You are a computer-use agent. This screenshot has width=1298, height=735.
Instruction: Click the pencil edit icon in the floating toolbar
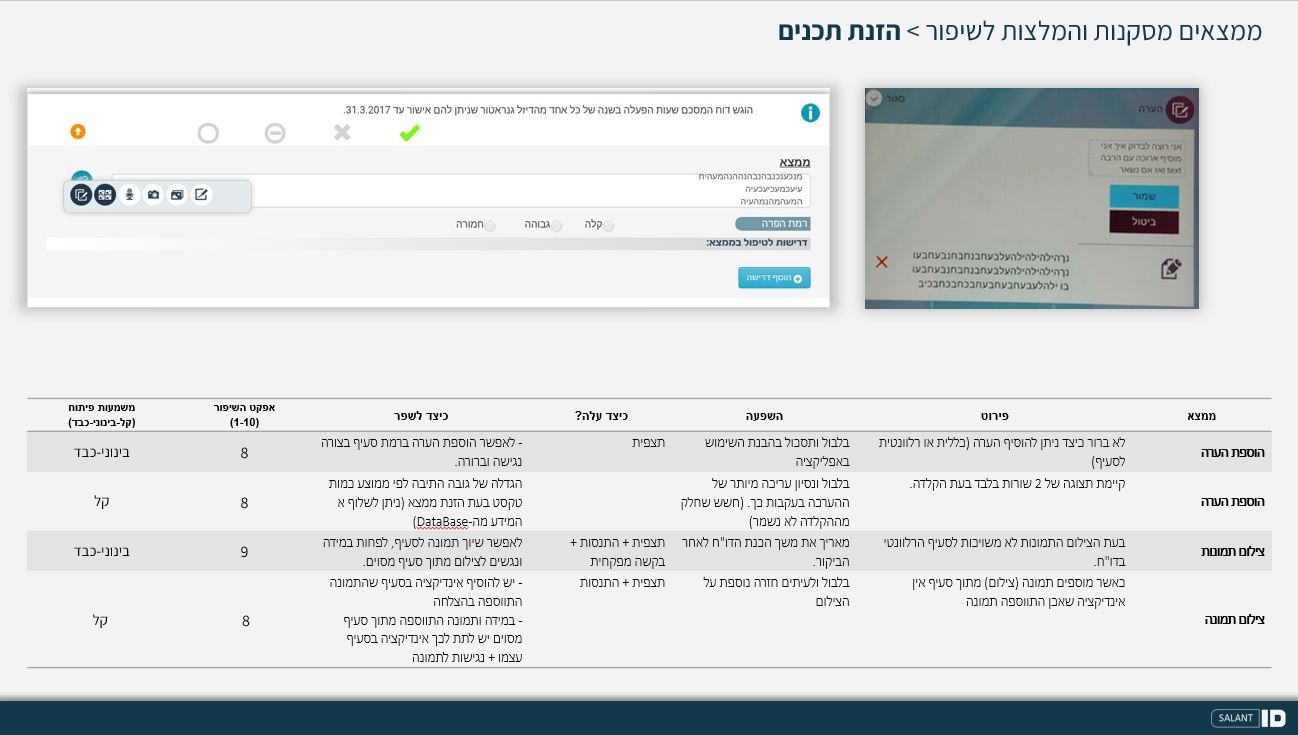202,195
